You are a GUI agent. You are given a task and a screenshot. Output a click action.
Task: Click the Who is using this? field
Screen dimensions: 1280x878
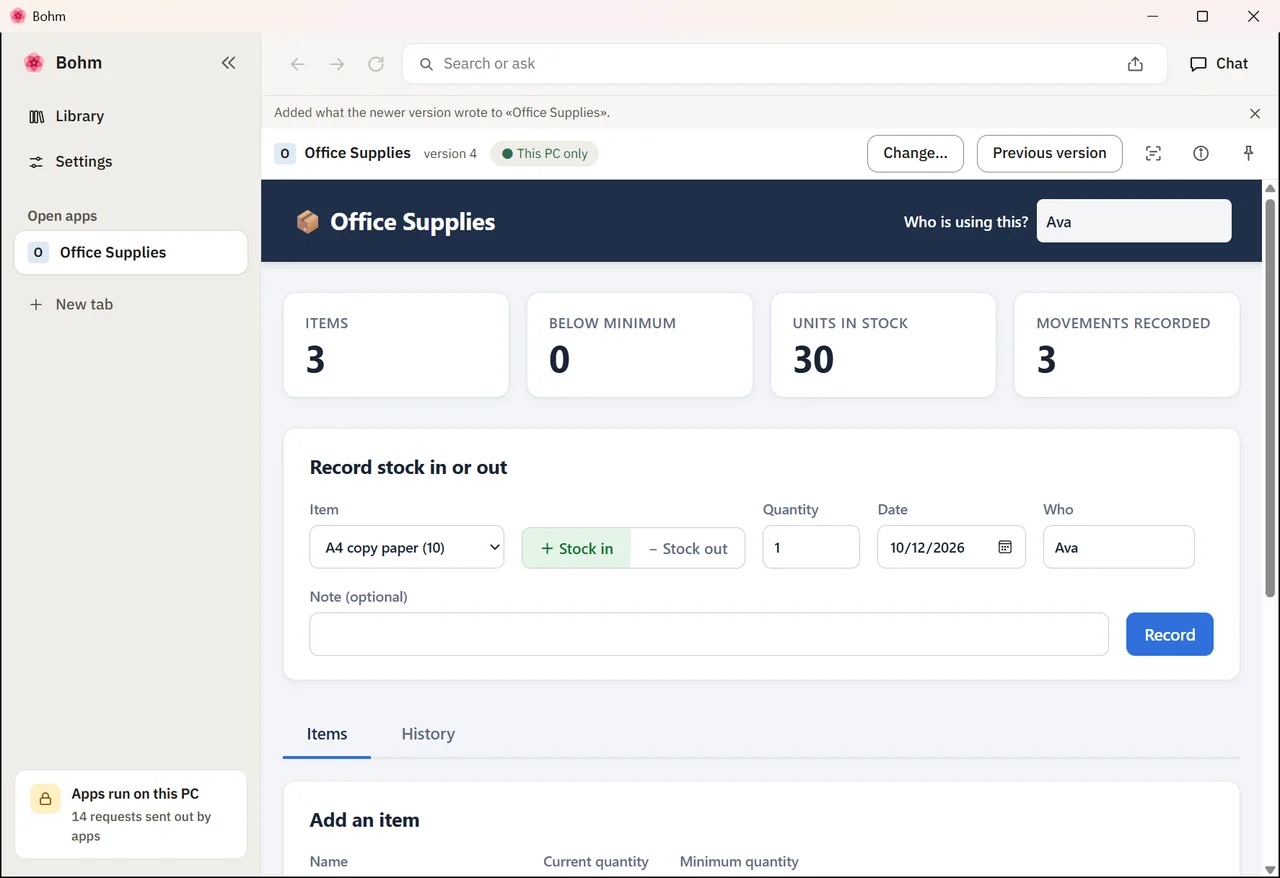click(1134, 221)
